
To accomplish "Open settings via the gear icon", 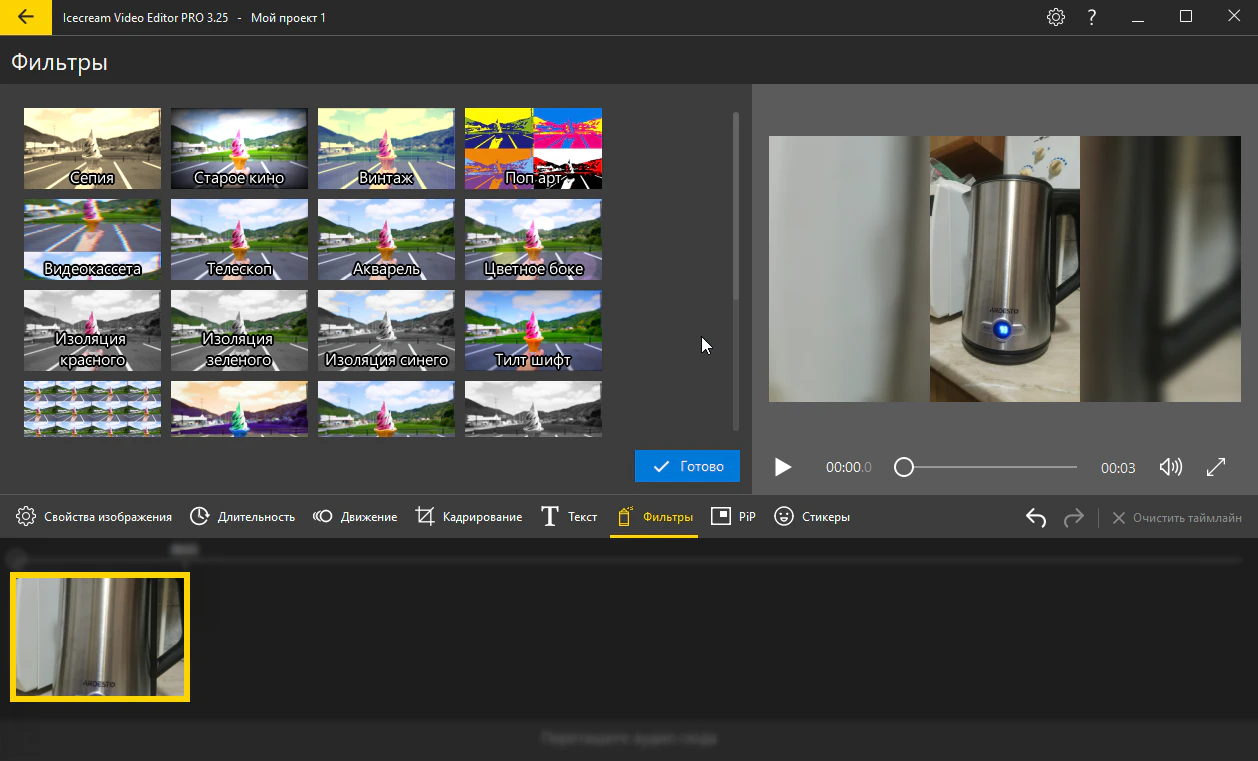I will 1056,17.
